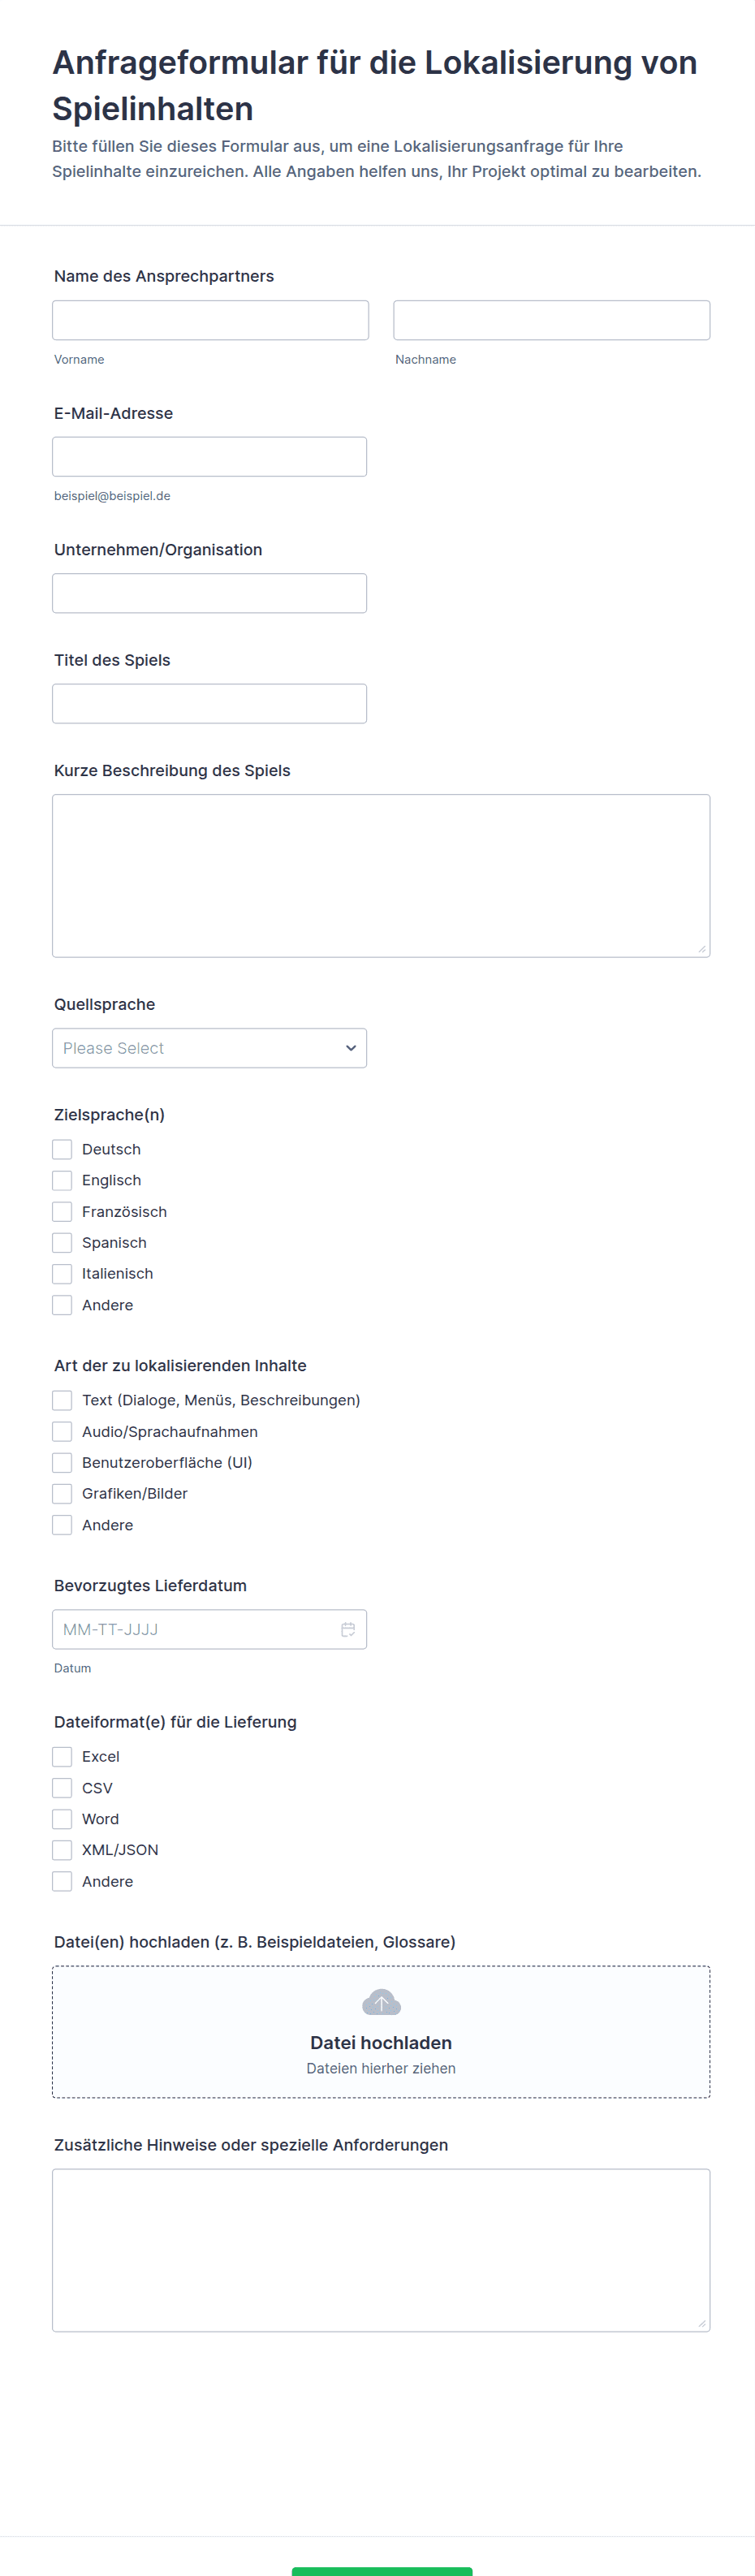The height and width of the screenshot is (2576, 755).
Task: Check the Italienisch language option
Action: coord(62,1273)
